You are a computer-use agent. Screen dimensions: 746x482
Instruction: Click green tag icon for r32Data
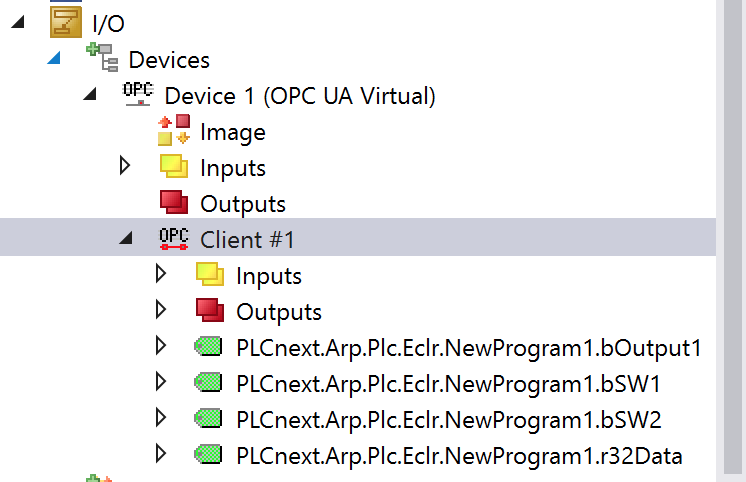(x=208, y=454)
